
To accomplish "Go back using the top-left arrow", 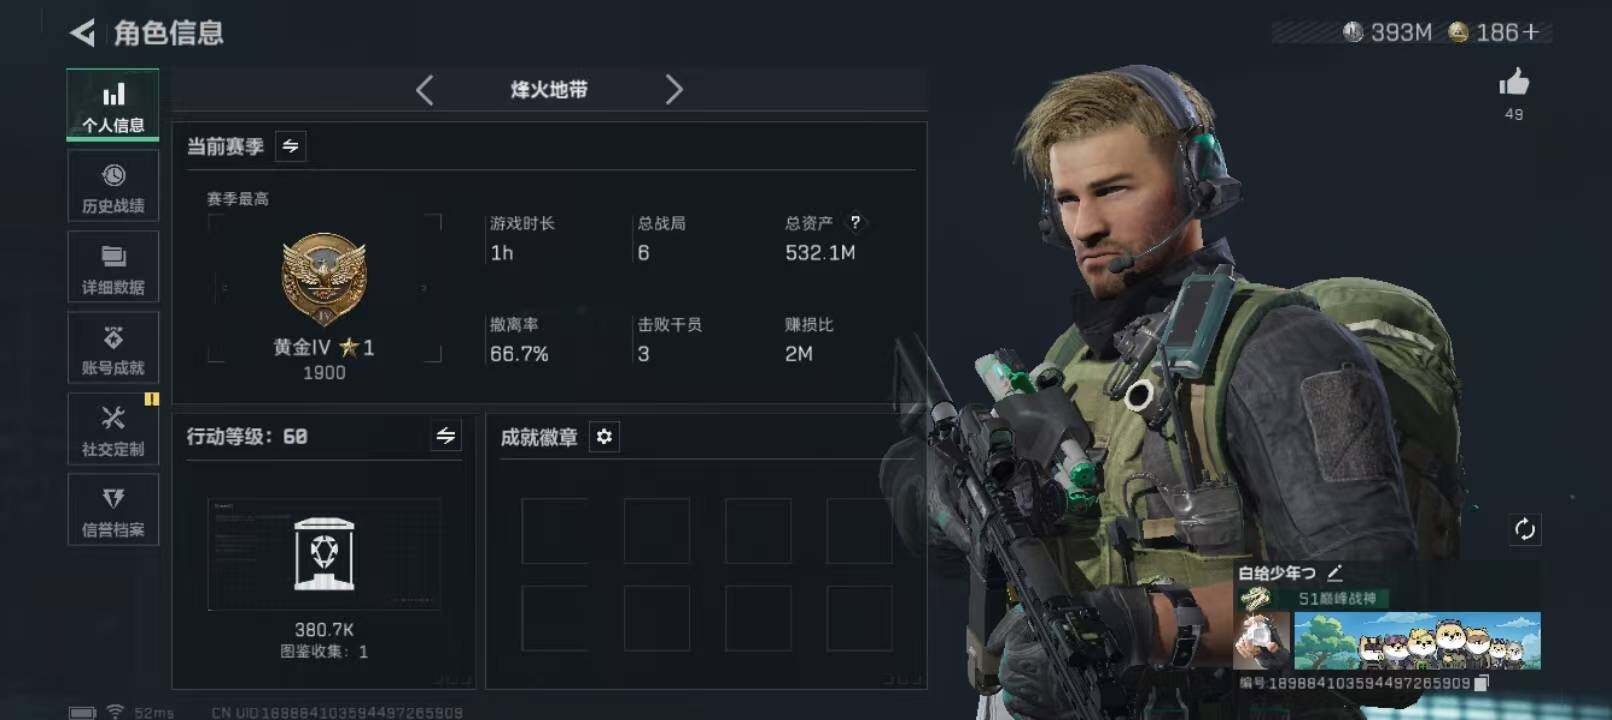I will pyautogui.click(x=83, y=33).
